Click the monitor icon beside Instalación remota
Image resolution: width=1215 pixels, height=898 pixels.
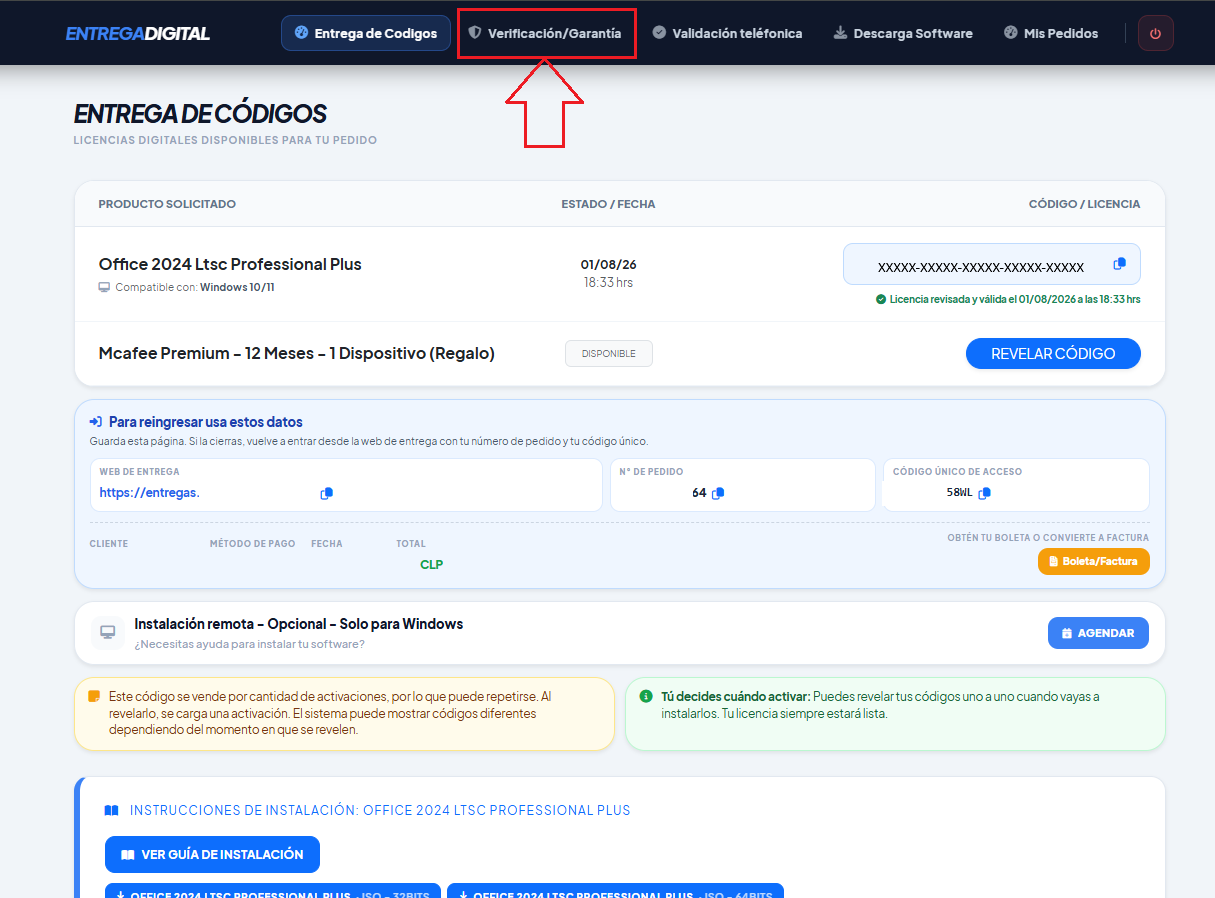point(108,632)
